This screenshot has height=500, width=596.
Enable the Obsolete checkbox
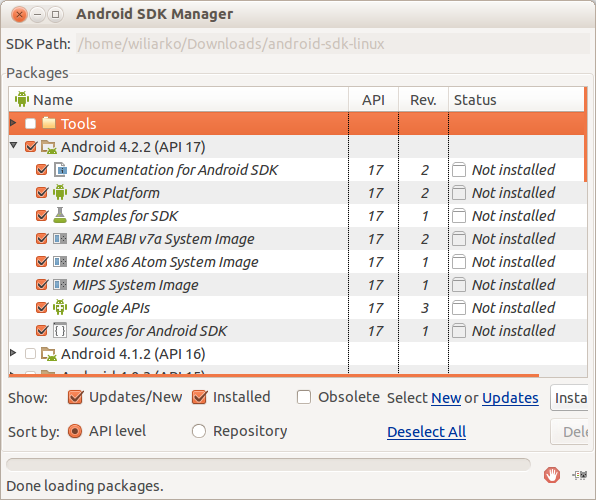[304, 397]
